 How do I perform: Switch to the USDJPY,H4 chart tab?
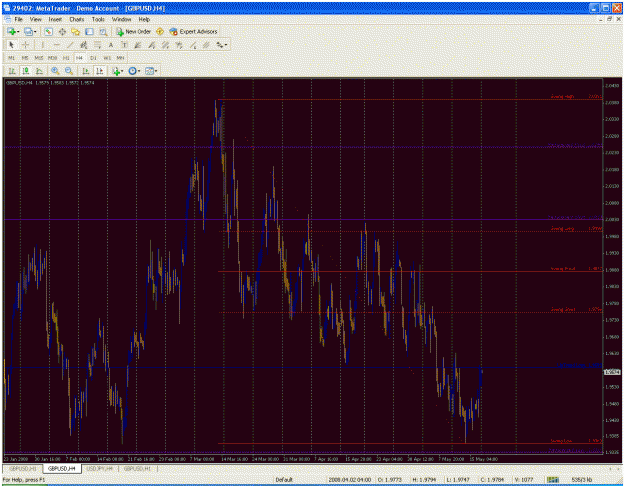pyautogui.click(x=100, y=469)
